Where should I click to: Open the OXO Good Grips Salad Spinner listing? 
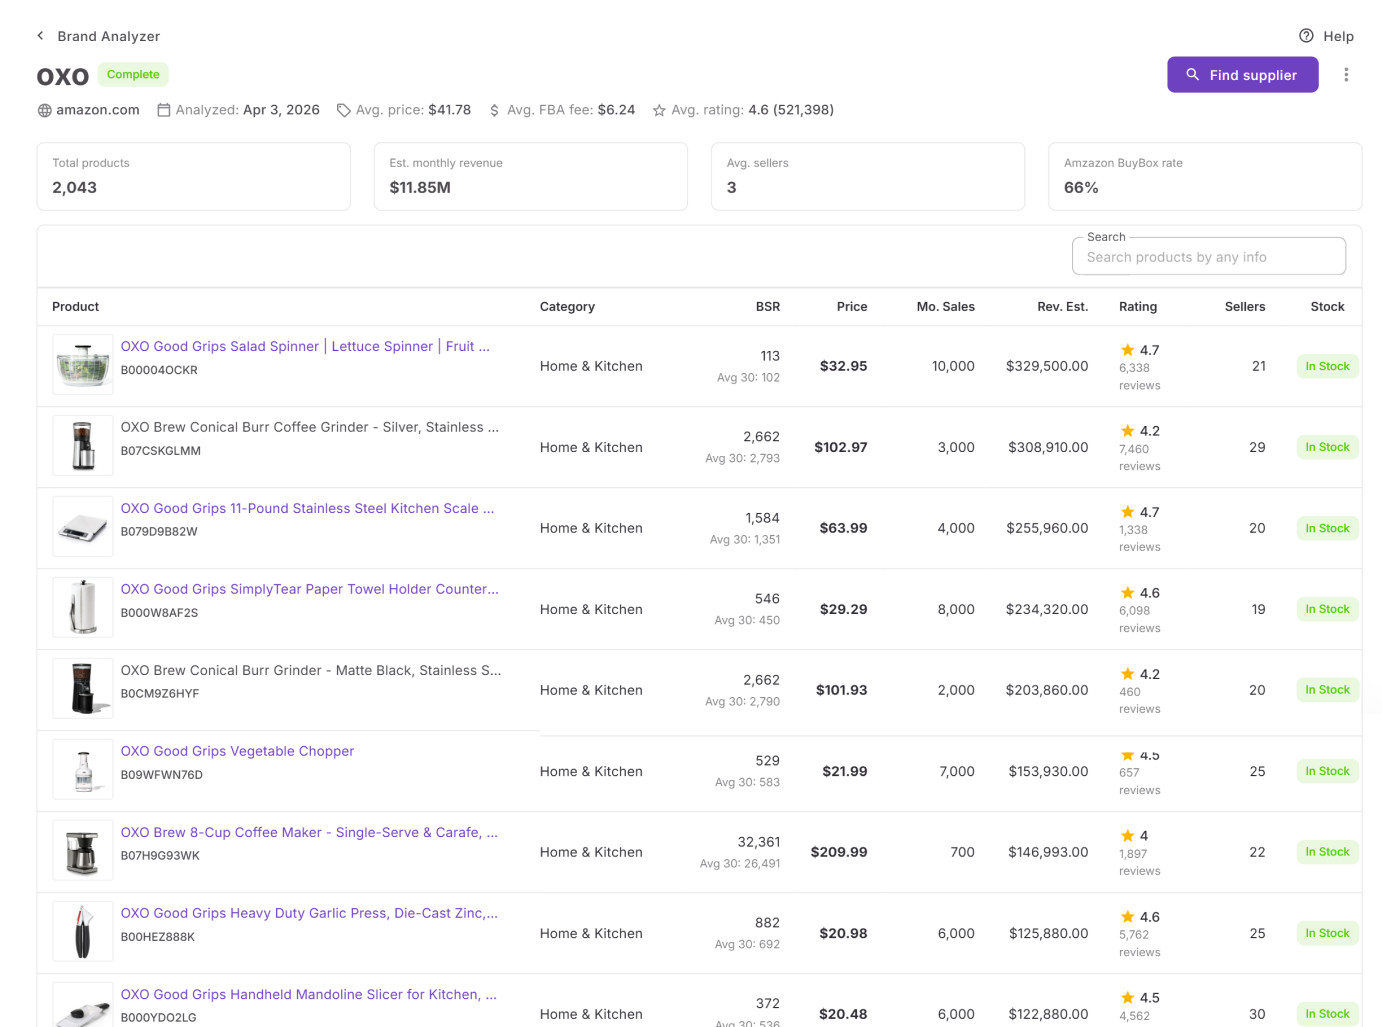(304, 346)
